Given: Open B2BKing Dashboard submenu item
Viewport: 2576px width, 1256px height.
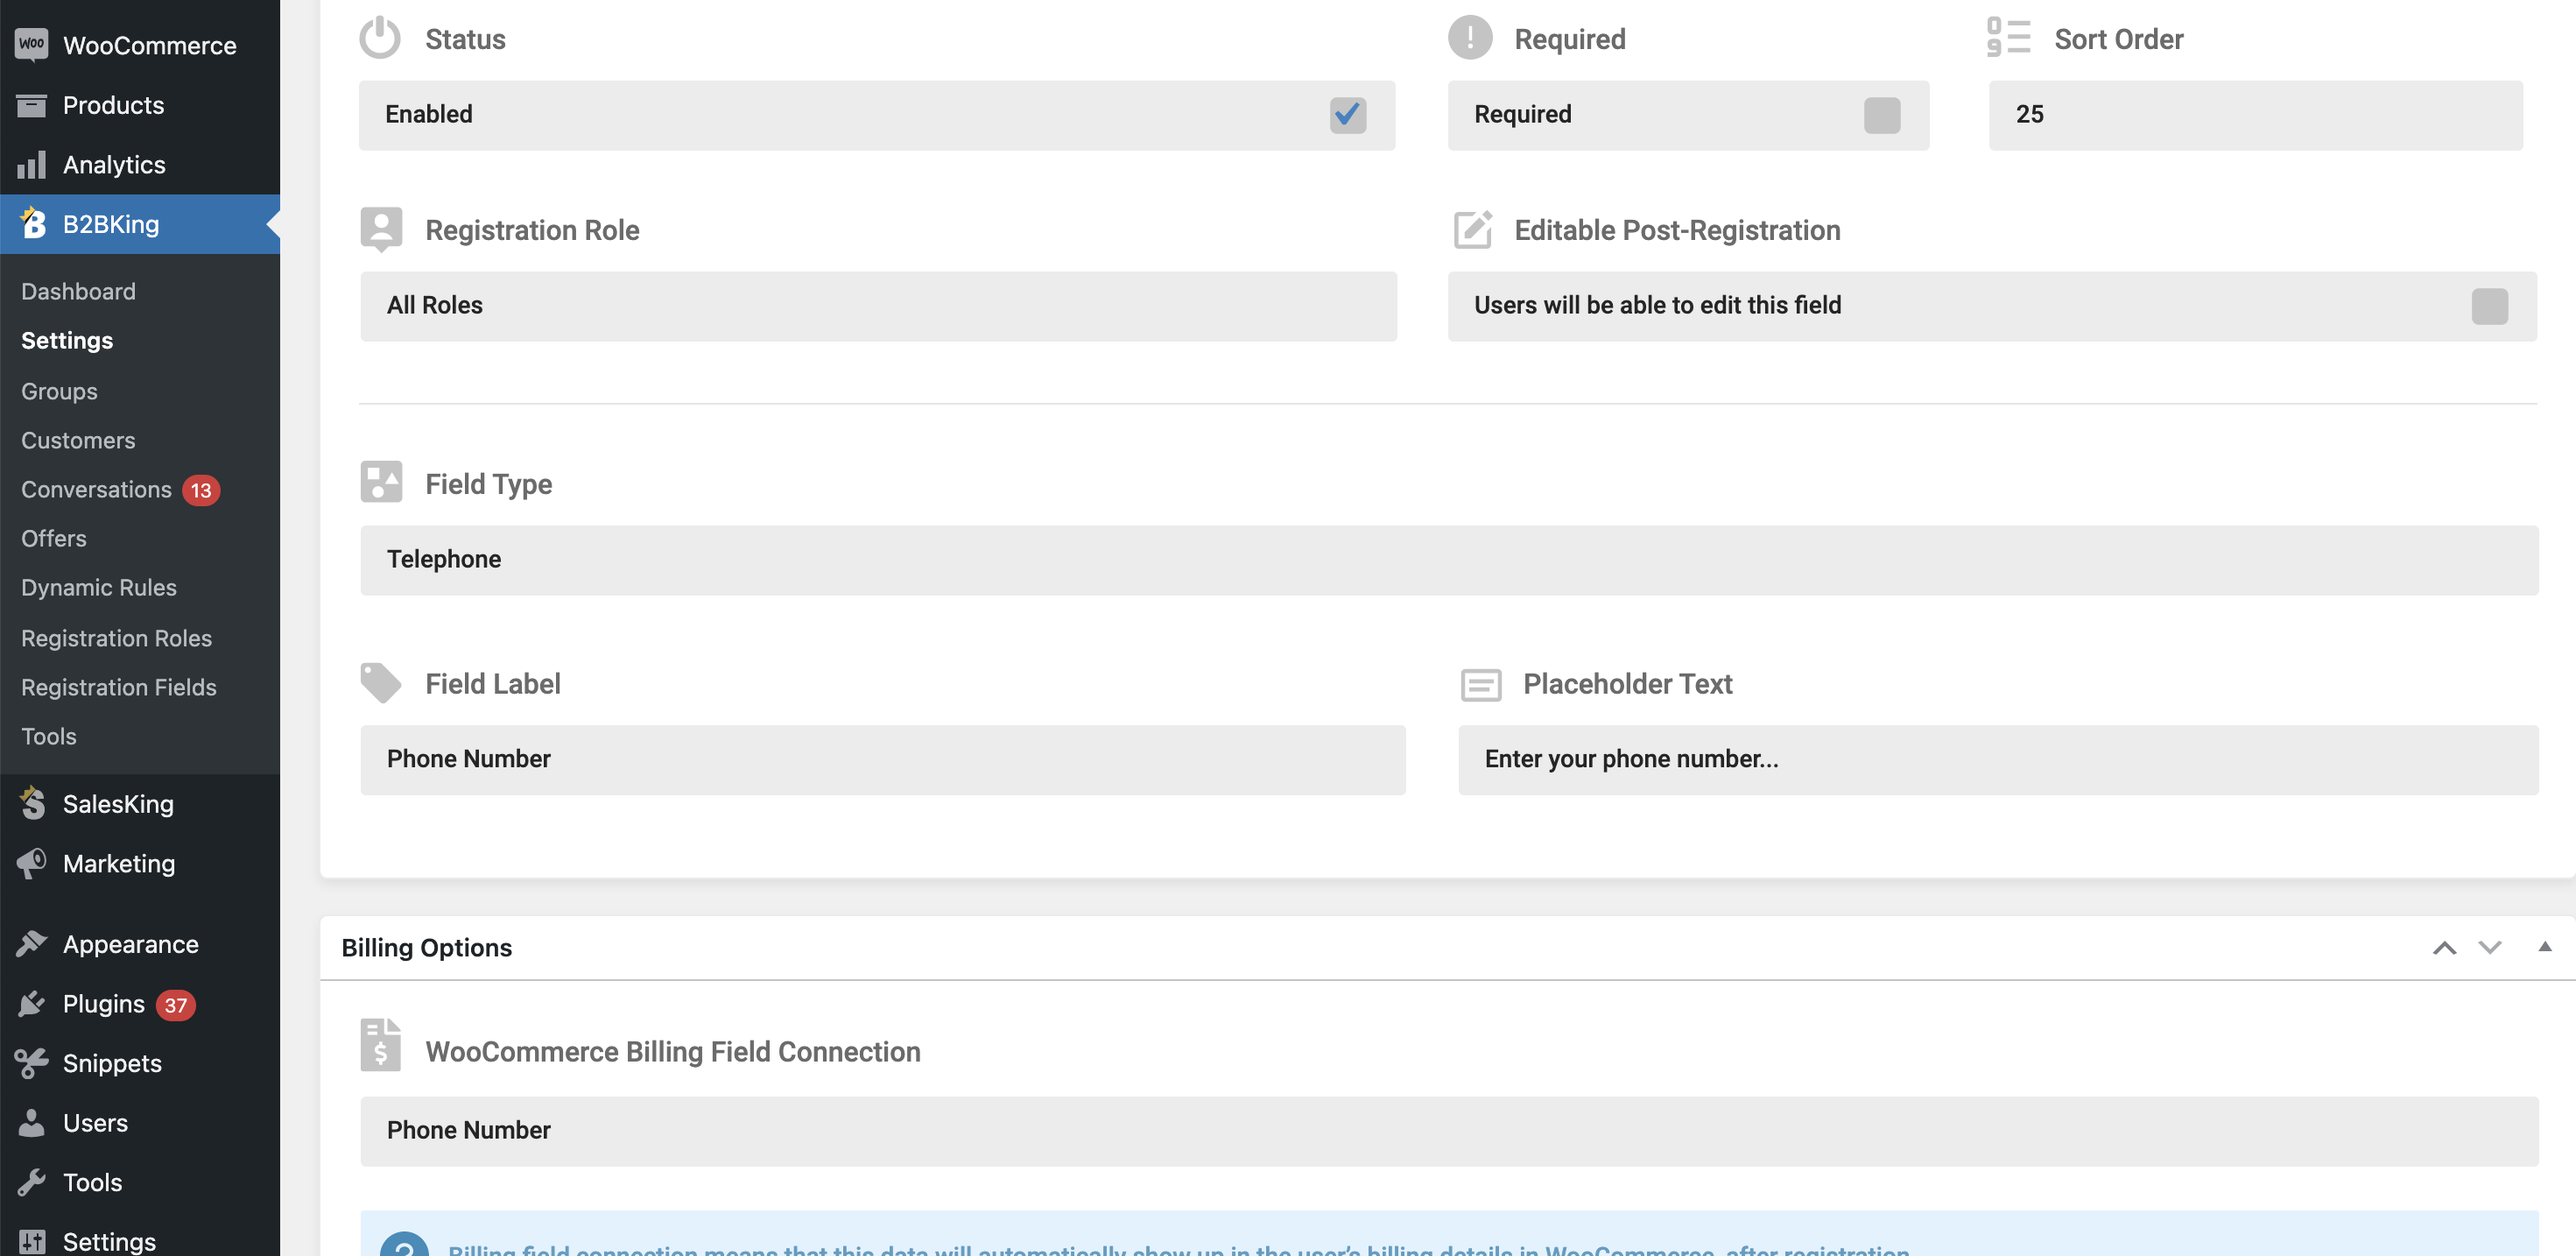Looking at the screenshot, I should coord(78,291).
